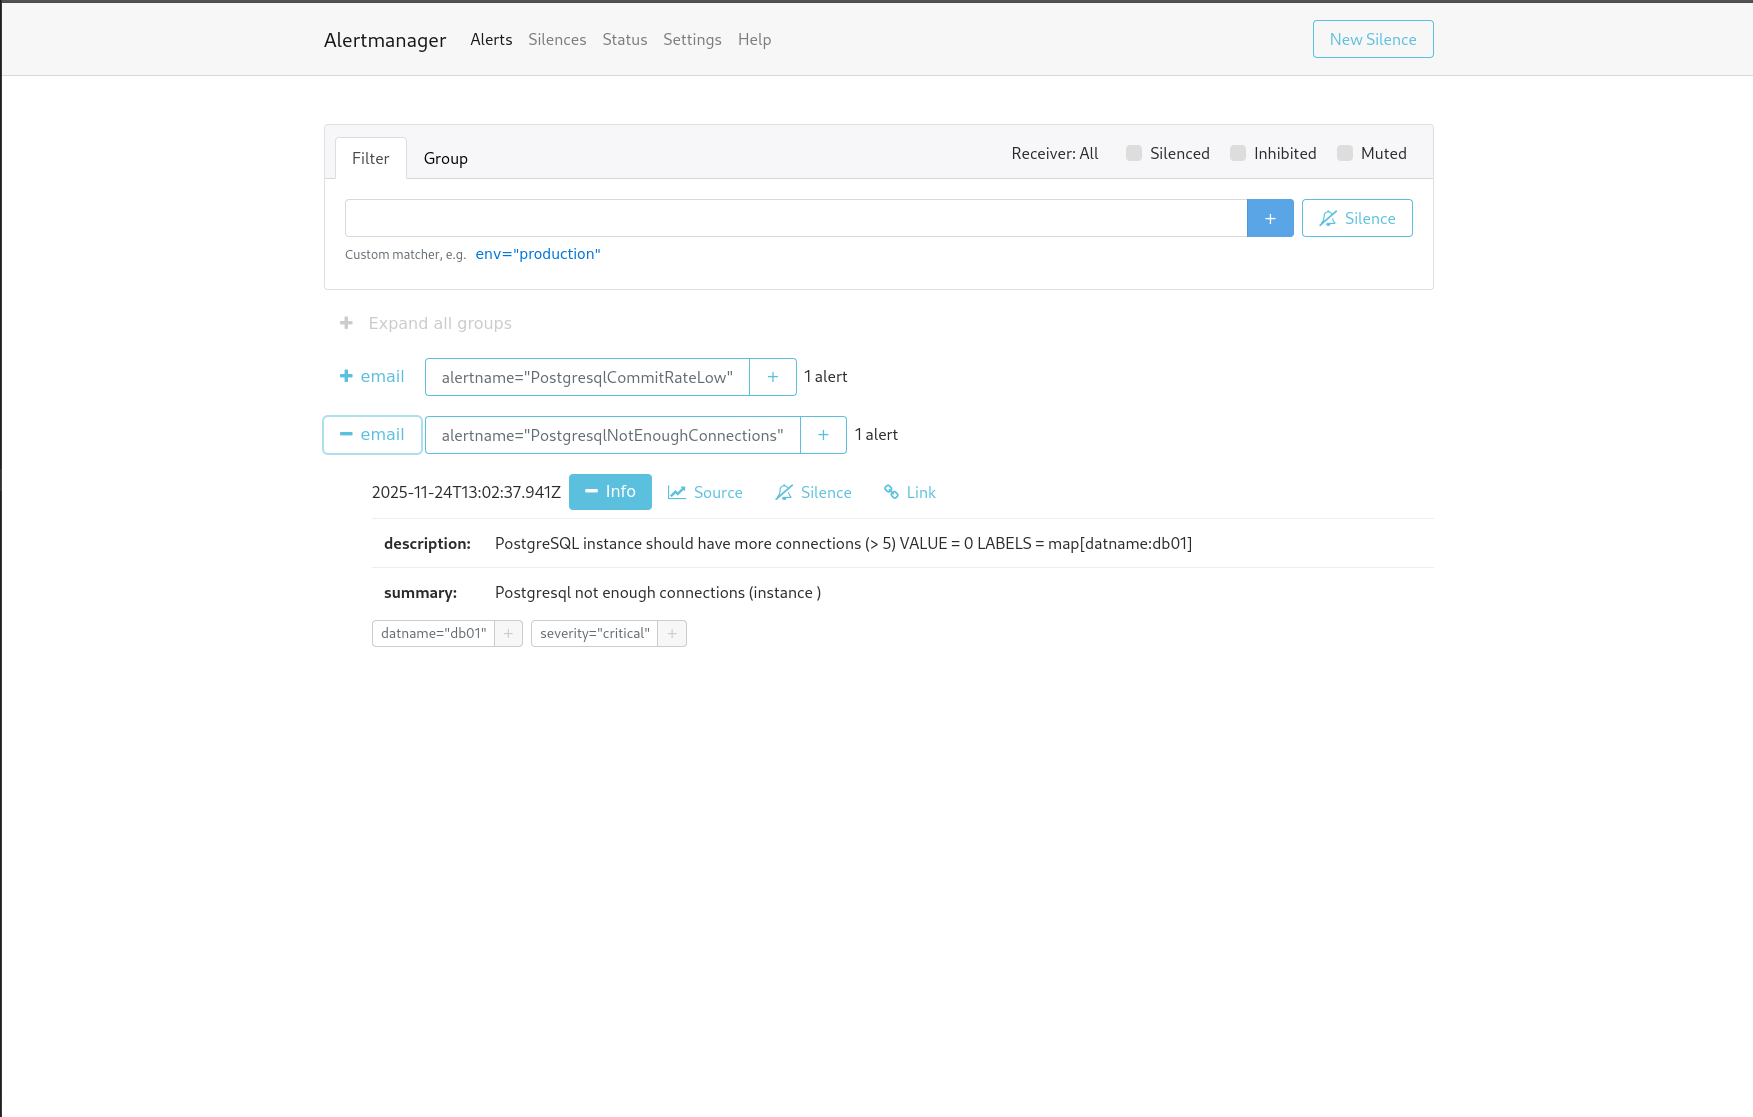Click the plus icon in the filter bar
Viewport: 1753px width, 1117px height.
(1269, 217)
